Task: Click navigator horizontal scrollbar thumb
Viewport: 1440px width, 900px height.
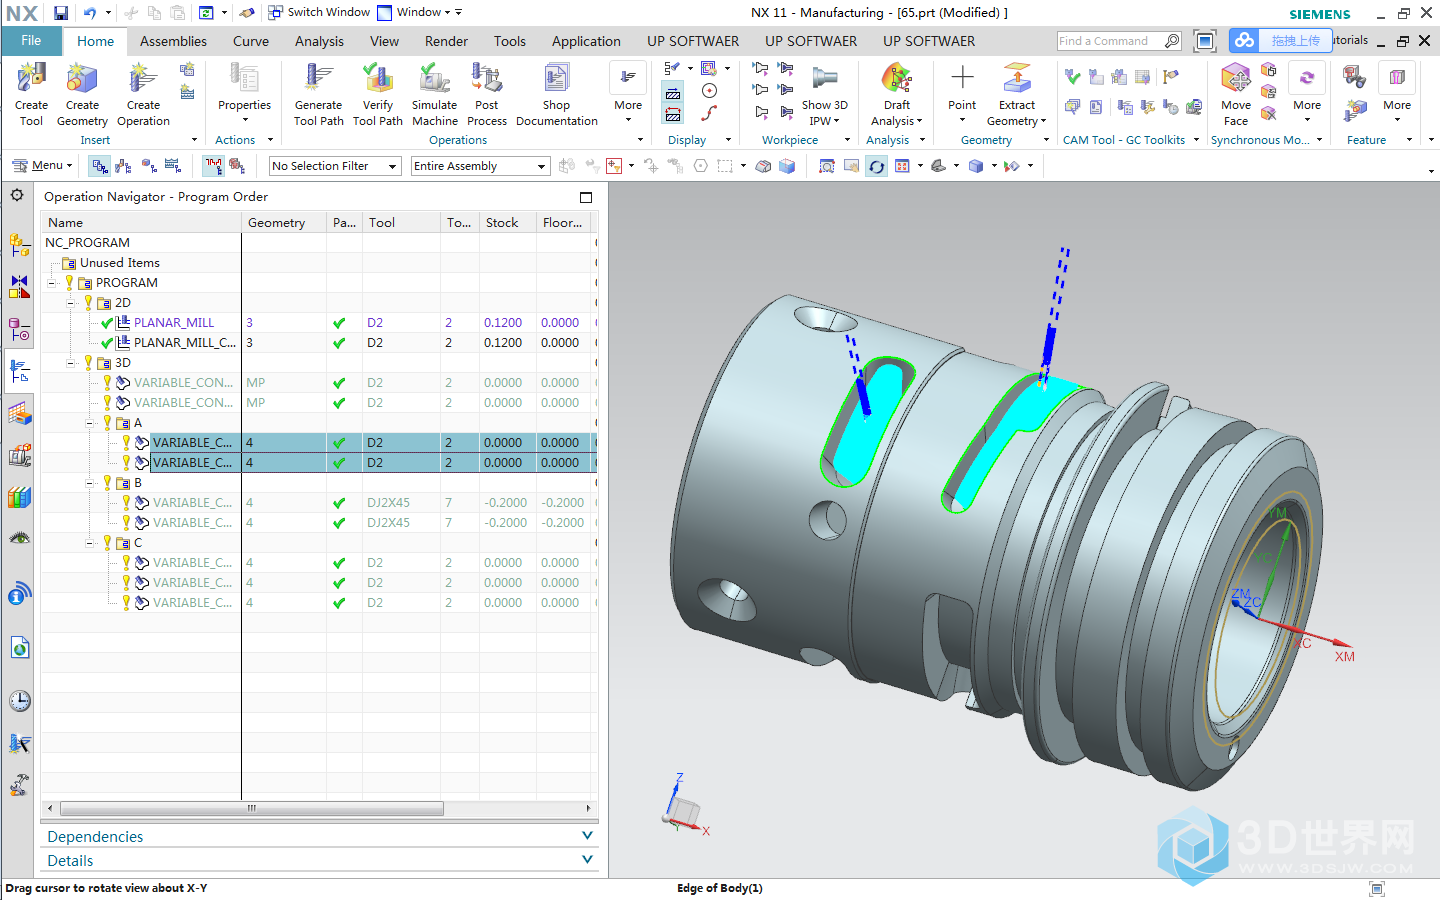Action: pos(251,807)
